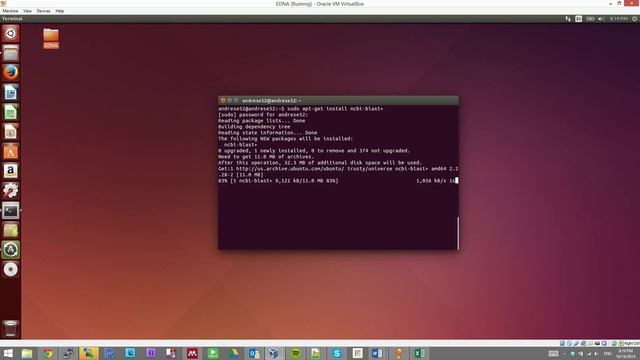The width and height of the screenshot is (640, 360).
Task: Open LibreOffice Calc from the launcher
Action: (x=11, y=112)
